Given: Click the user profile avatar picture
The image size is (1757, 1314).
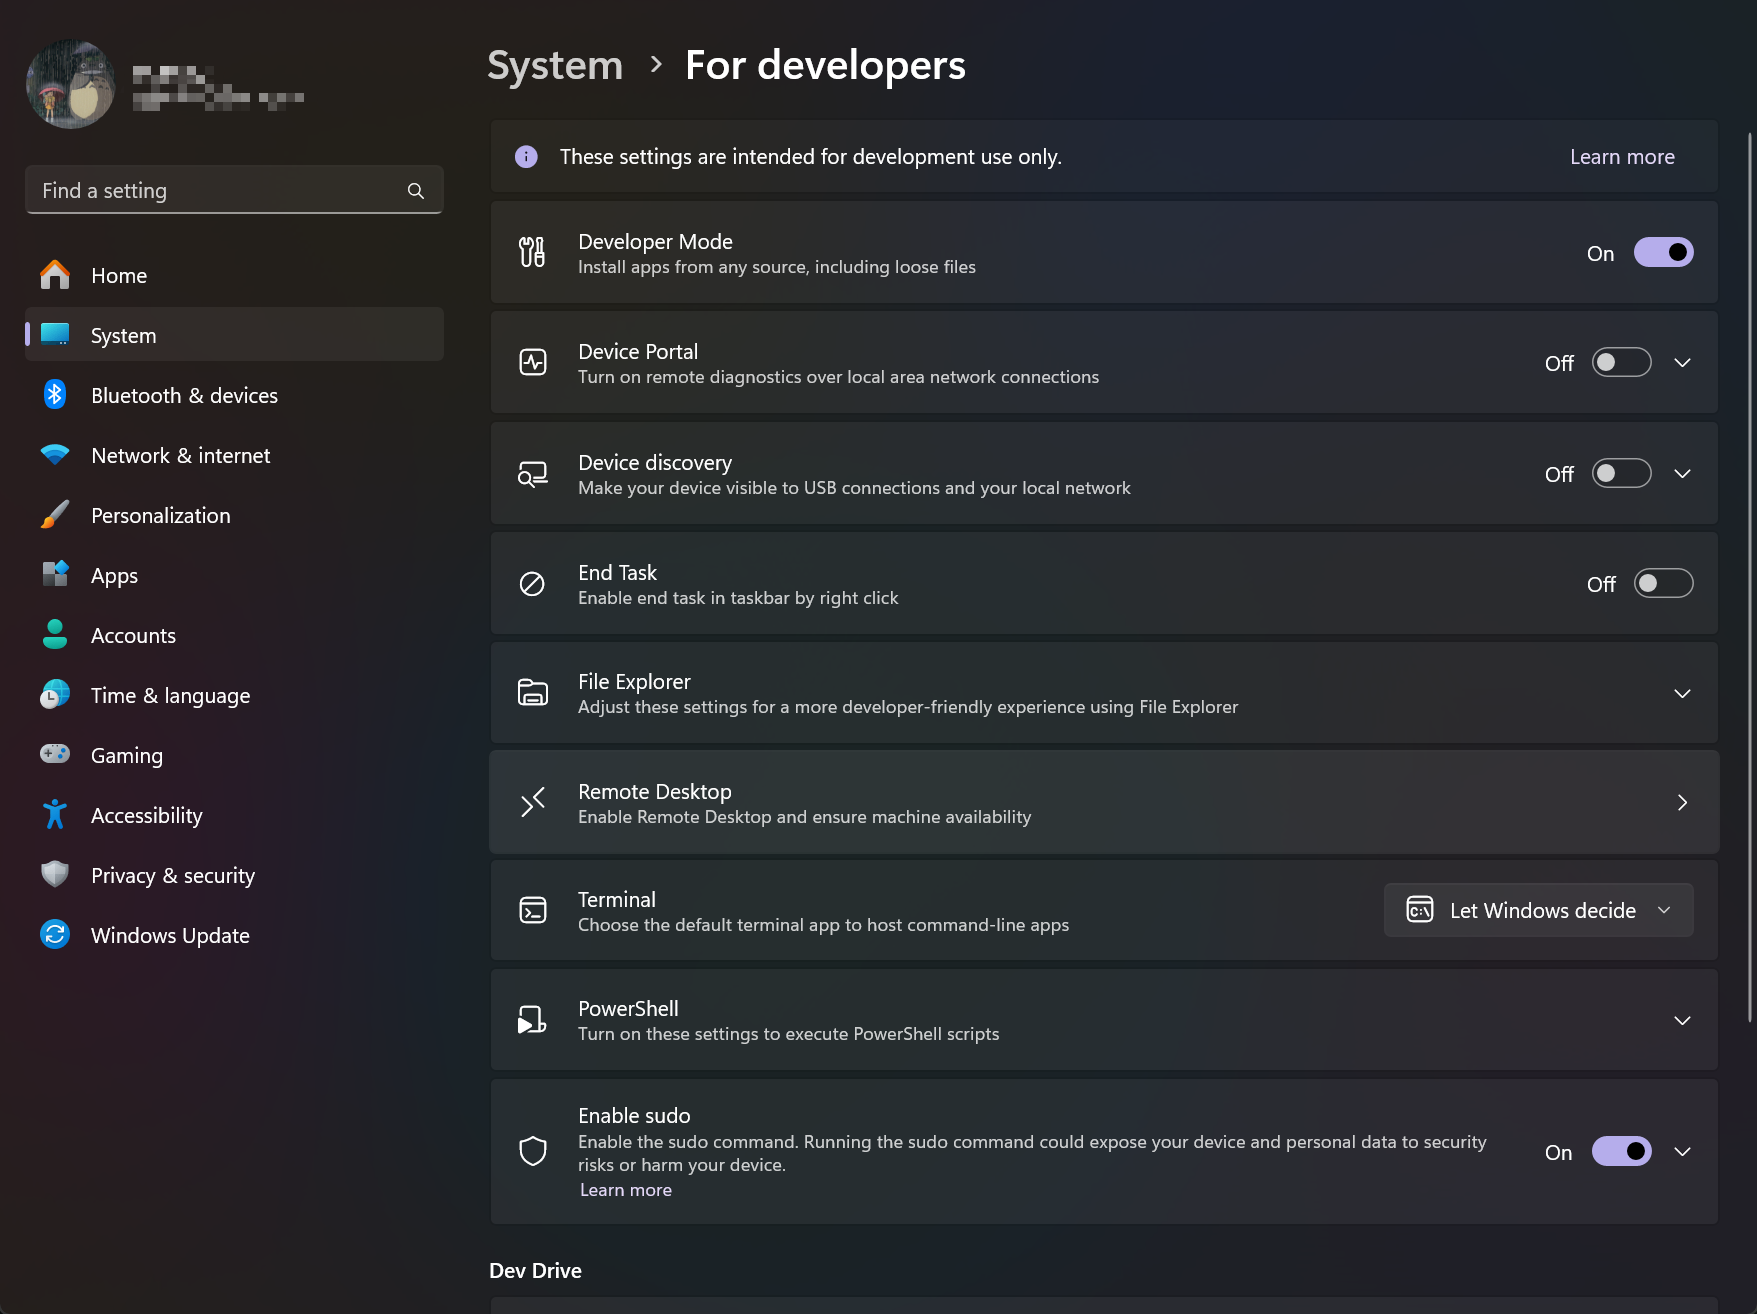Looking at the screenshot, I should pos(70,84).
